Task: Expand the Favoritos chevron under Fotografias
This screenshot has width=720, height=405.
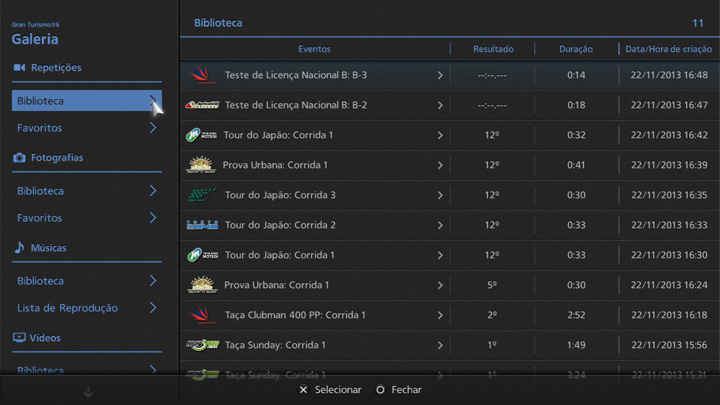Action: coord(152,218)
